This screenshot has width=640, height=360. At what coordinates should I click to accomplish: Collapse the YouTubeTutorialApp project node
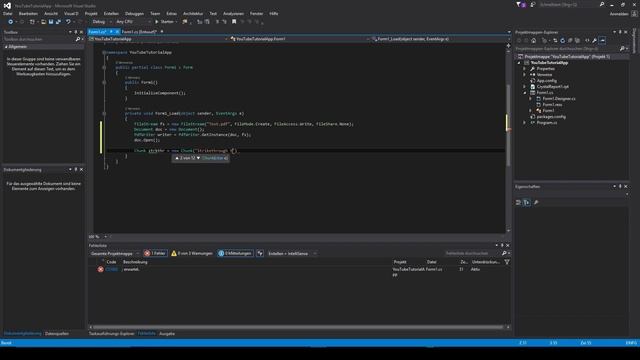(x=519, y=63)
